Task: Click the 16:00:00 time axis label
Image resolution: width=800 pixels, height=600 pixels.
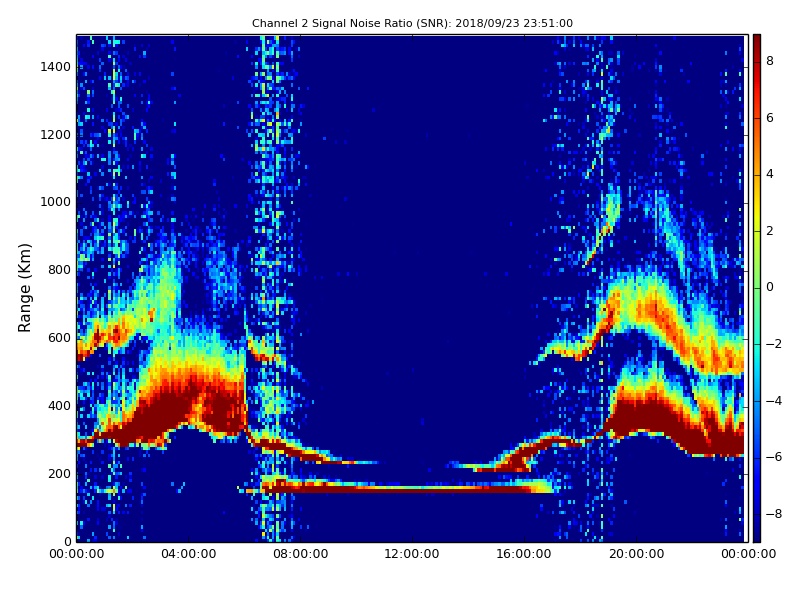Action: (x=524, y=554)
